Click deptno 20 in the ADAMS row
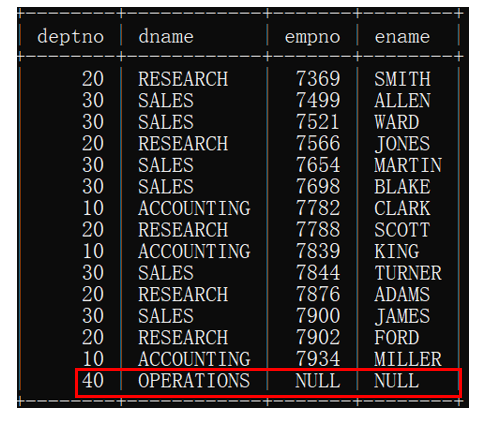 [93, 294]
